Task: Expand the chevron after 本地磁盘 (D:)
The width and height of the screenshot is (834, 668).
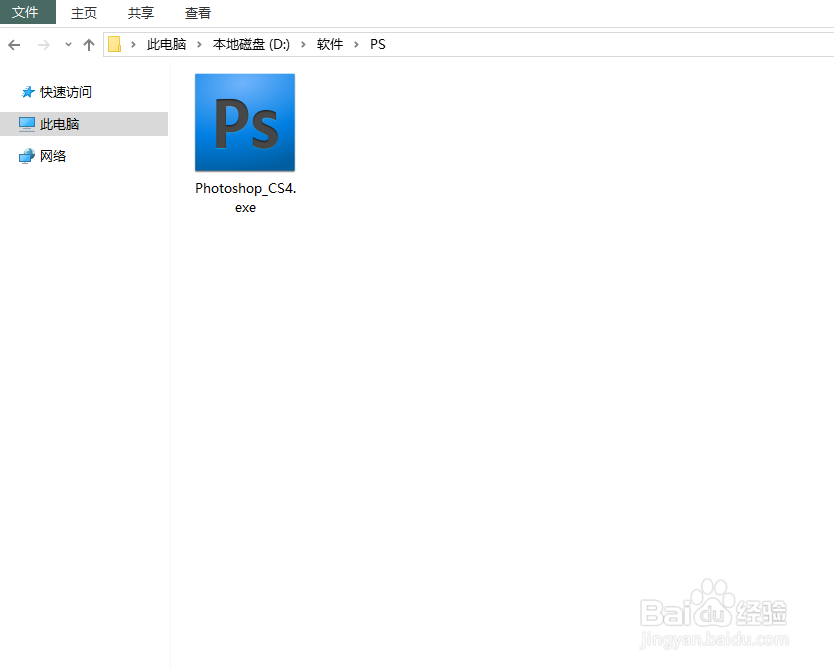Action: click(302, 44)
